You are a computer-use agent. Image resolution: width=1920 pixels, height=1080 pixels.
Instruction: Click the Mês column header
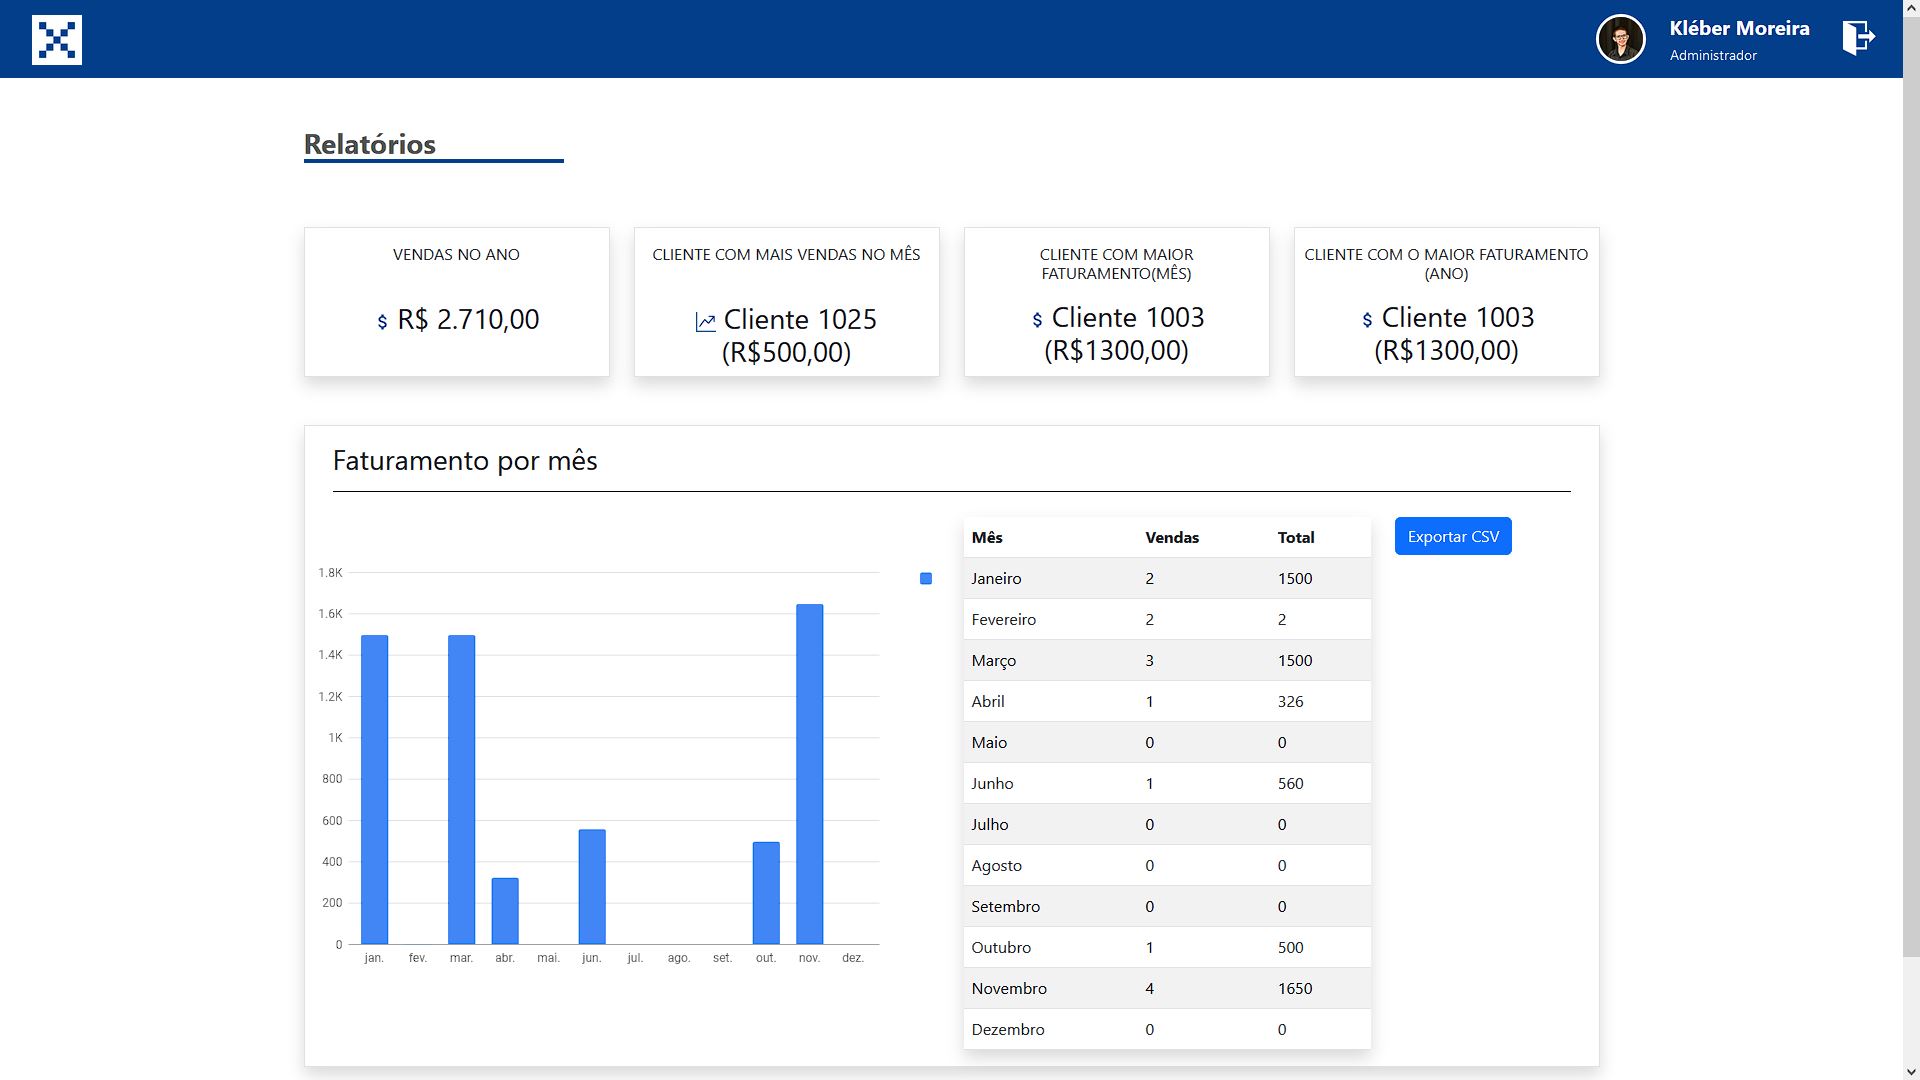(x=987, y=538)
